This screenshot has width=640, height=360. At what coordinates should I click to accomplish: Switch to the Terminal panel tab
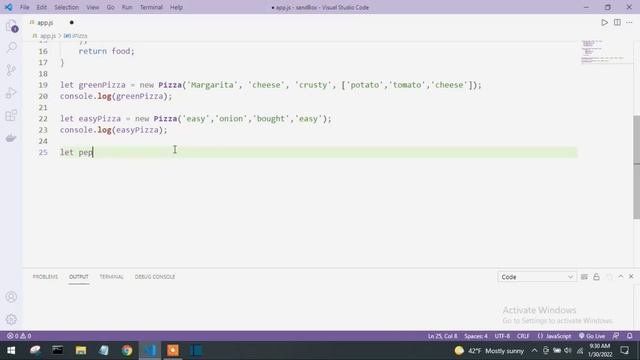[x=111, y=277]
